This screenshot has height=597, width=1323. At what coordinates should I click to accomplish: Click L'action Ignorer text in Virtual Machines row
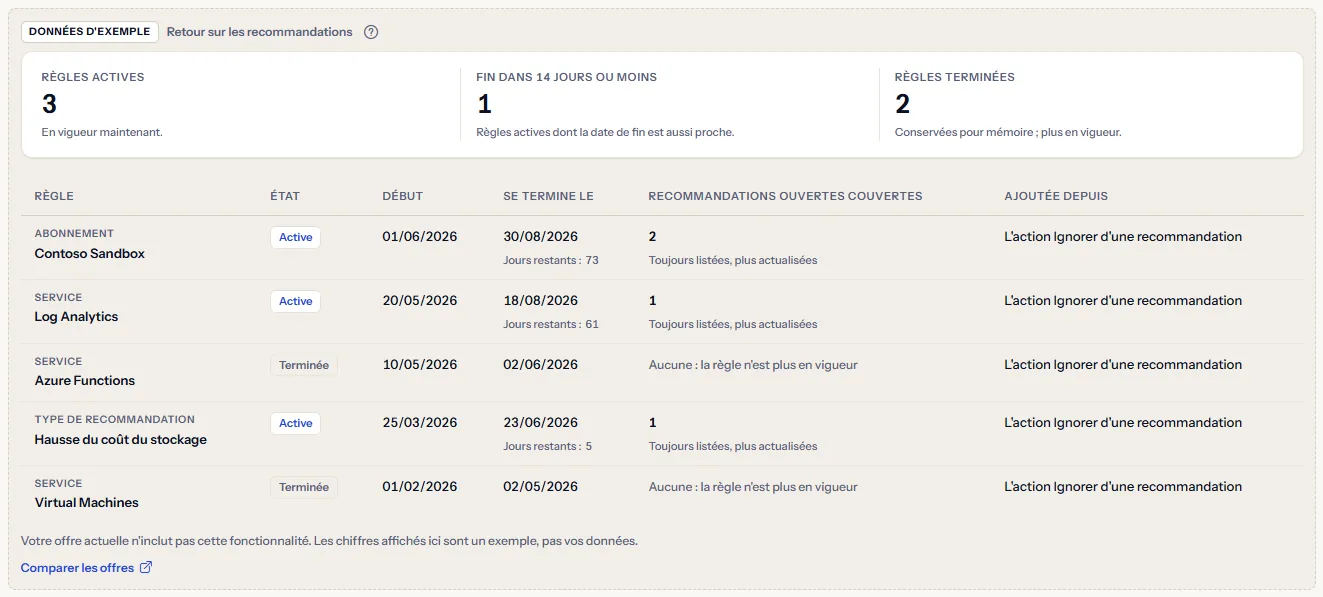coord(1123,487)
